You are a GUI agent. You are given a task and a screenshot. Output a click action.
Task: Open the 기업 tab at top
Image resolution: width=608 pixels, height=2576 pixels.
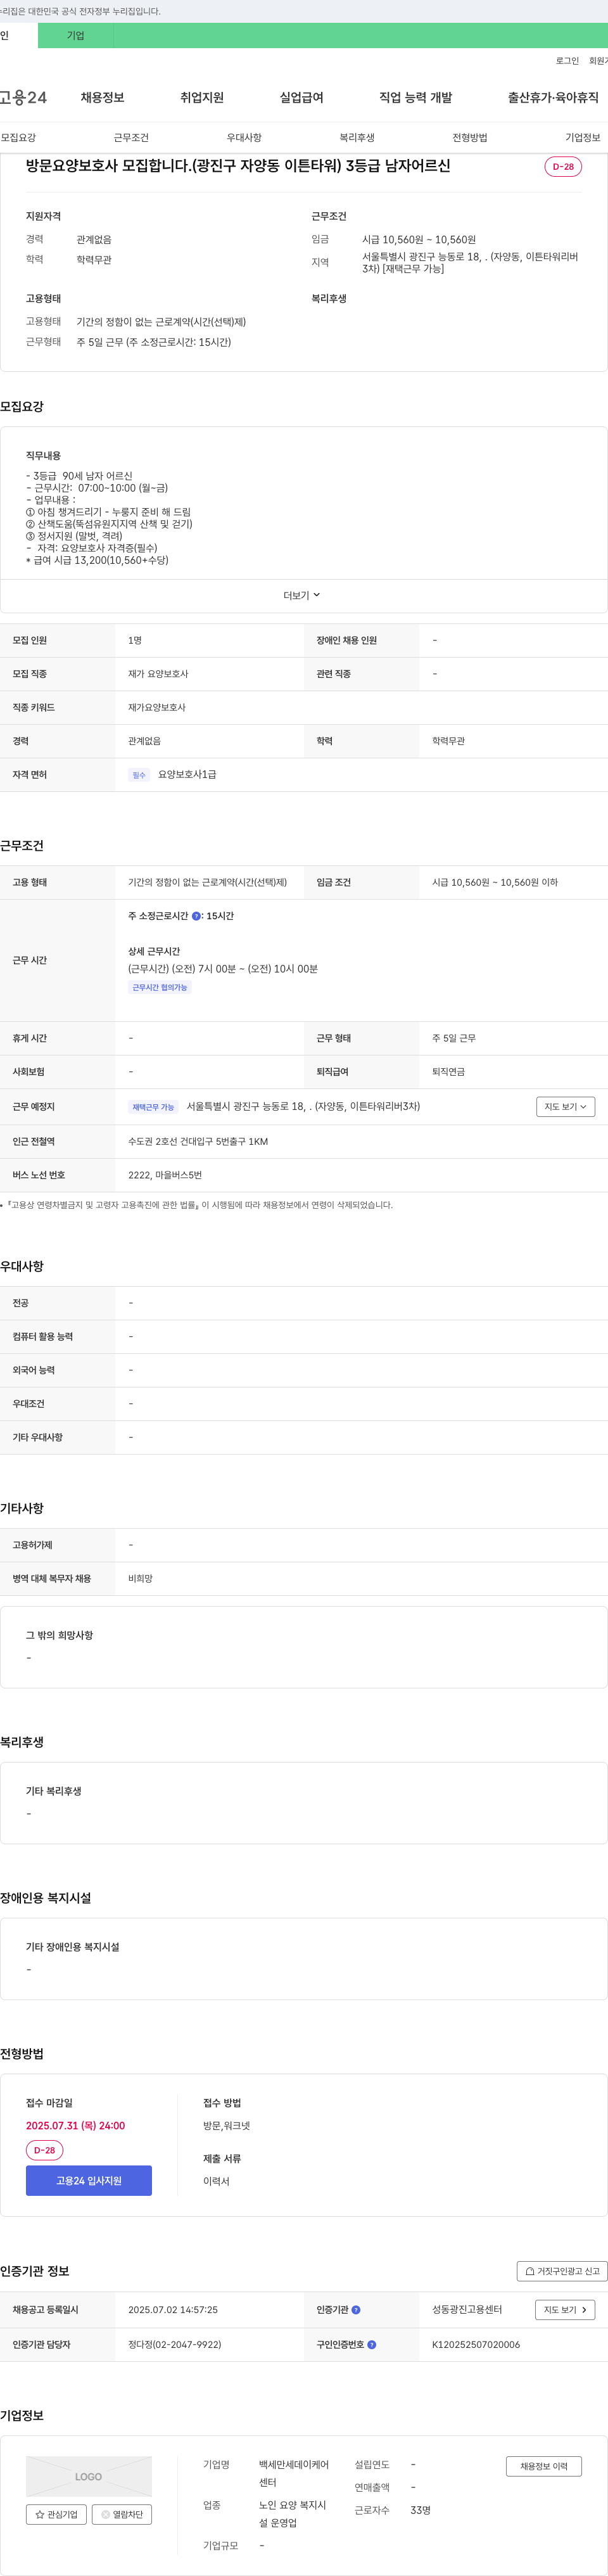76,35
